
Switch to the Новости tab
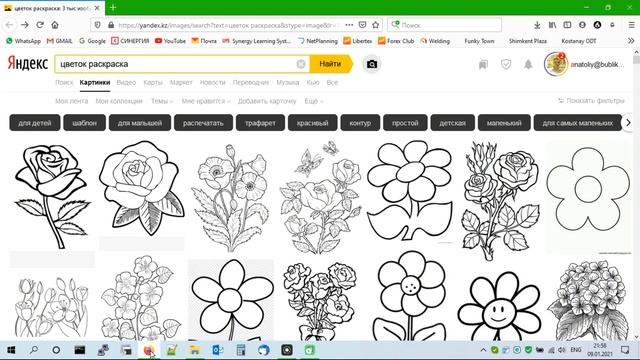point(213,82)
